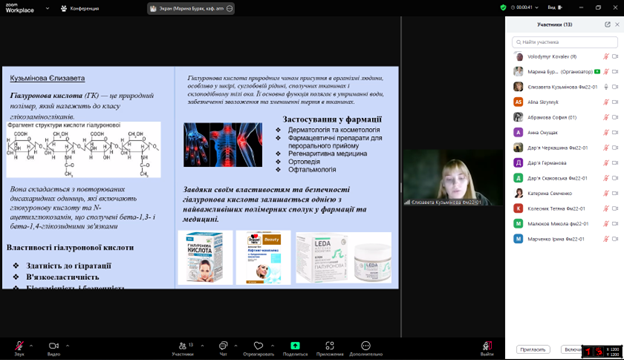Click muted mic icon for Колесник Тетяна
The width and height of the screenshot is (624, 360).
tap(606, 208)
